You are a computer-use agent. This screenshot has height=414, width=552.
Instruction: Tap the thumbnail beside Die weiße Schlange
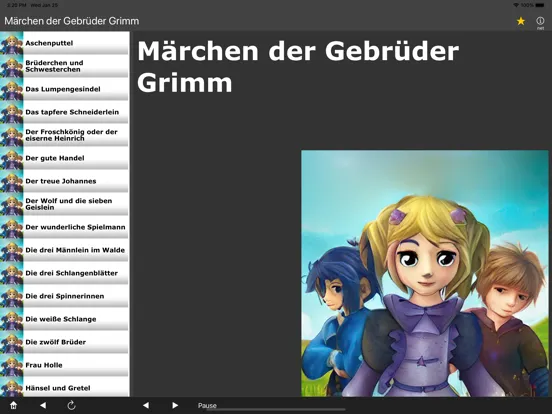(12, 319)
